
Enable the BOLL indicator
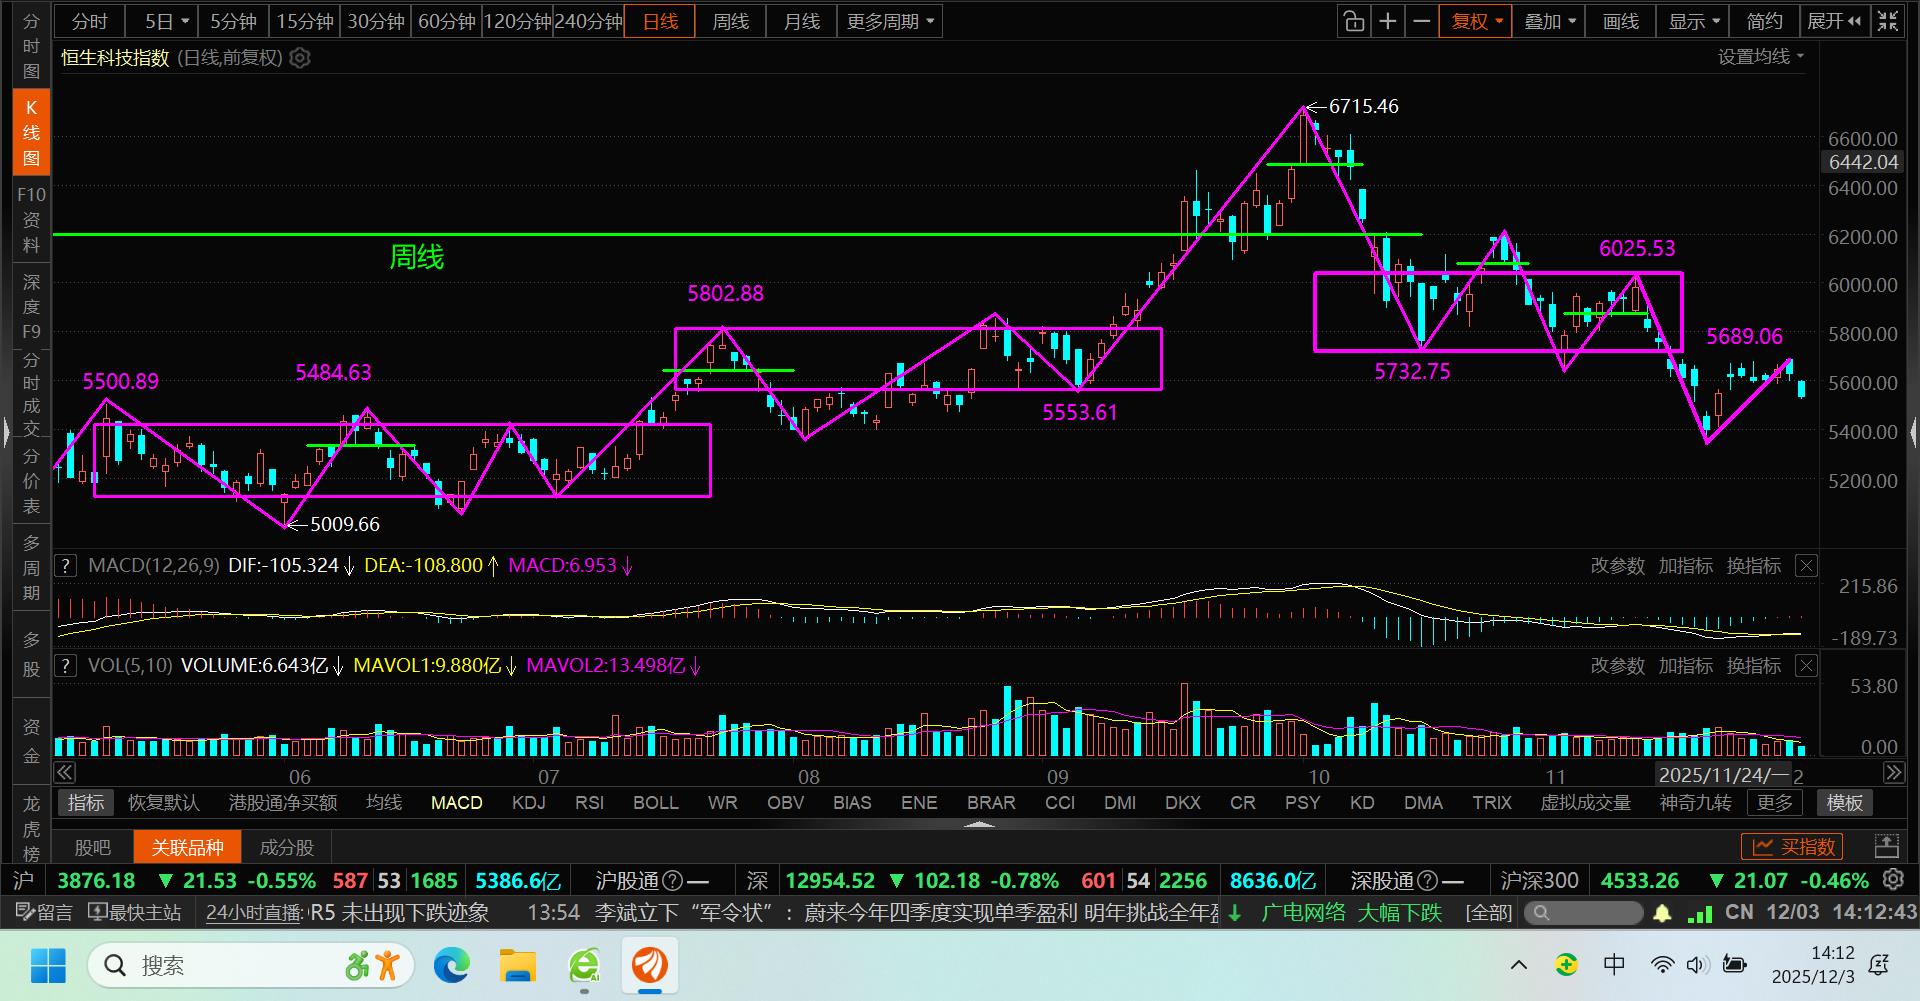click(656, 803)
